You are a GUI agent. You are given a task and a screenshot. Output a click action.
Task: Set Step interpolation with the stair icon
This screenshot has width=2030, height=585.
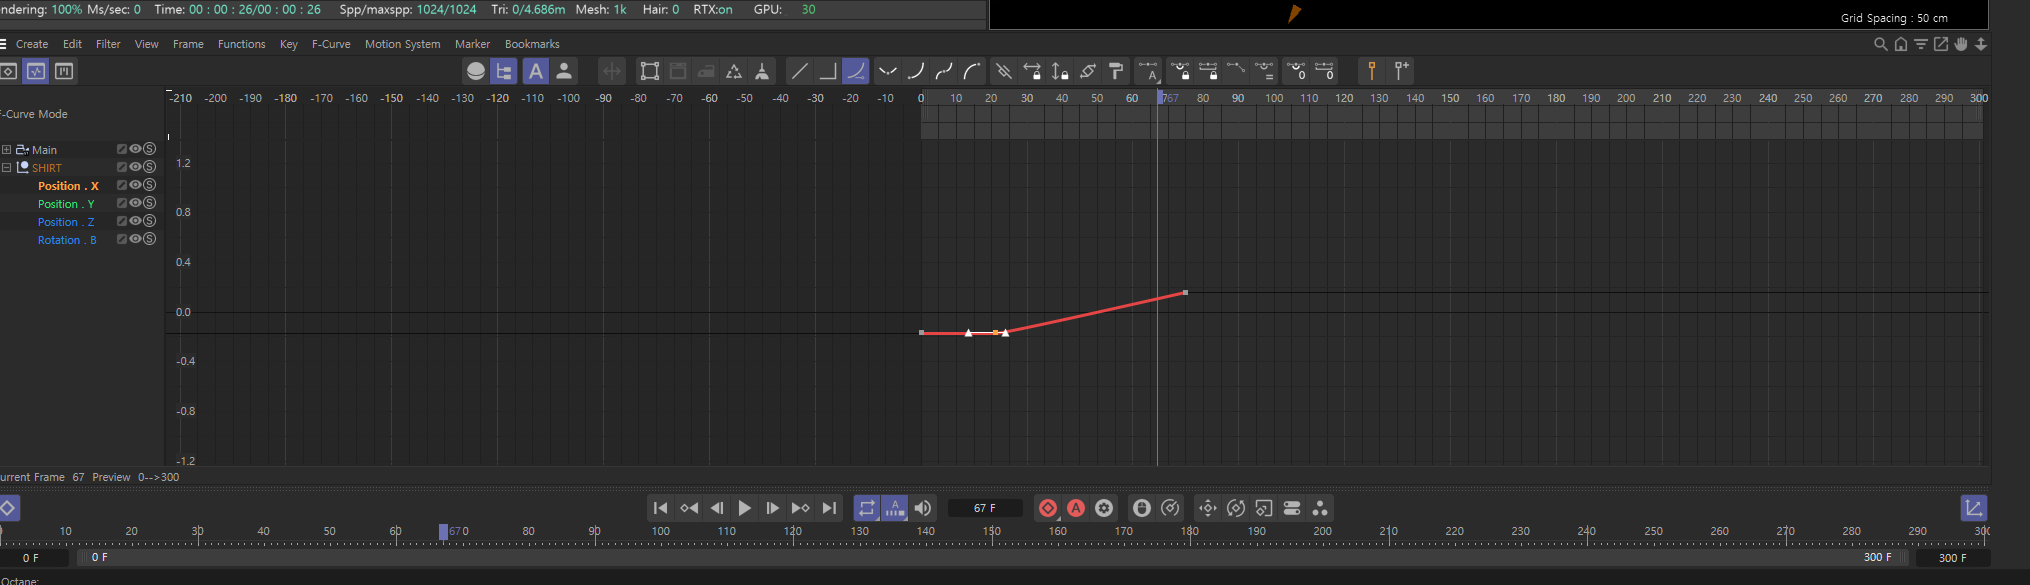[x=827, y=71]
